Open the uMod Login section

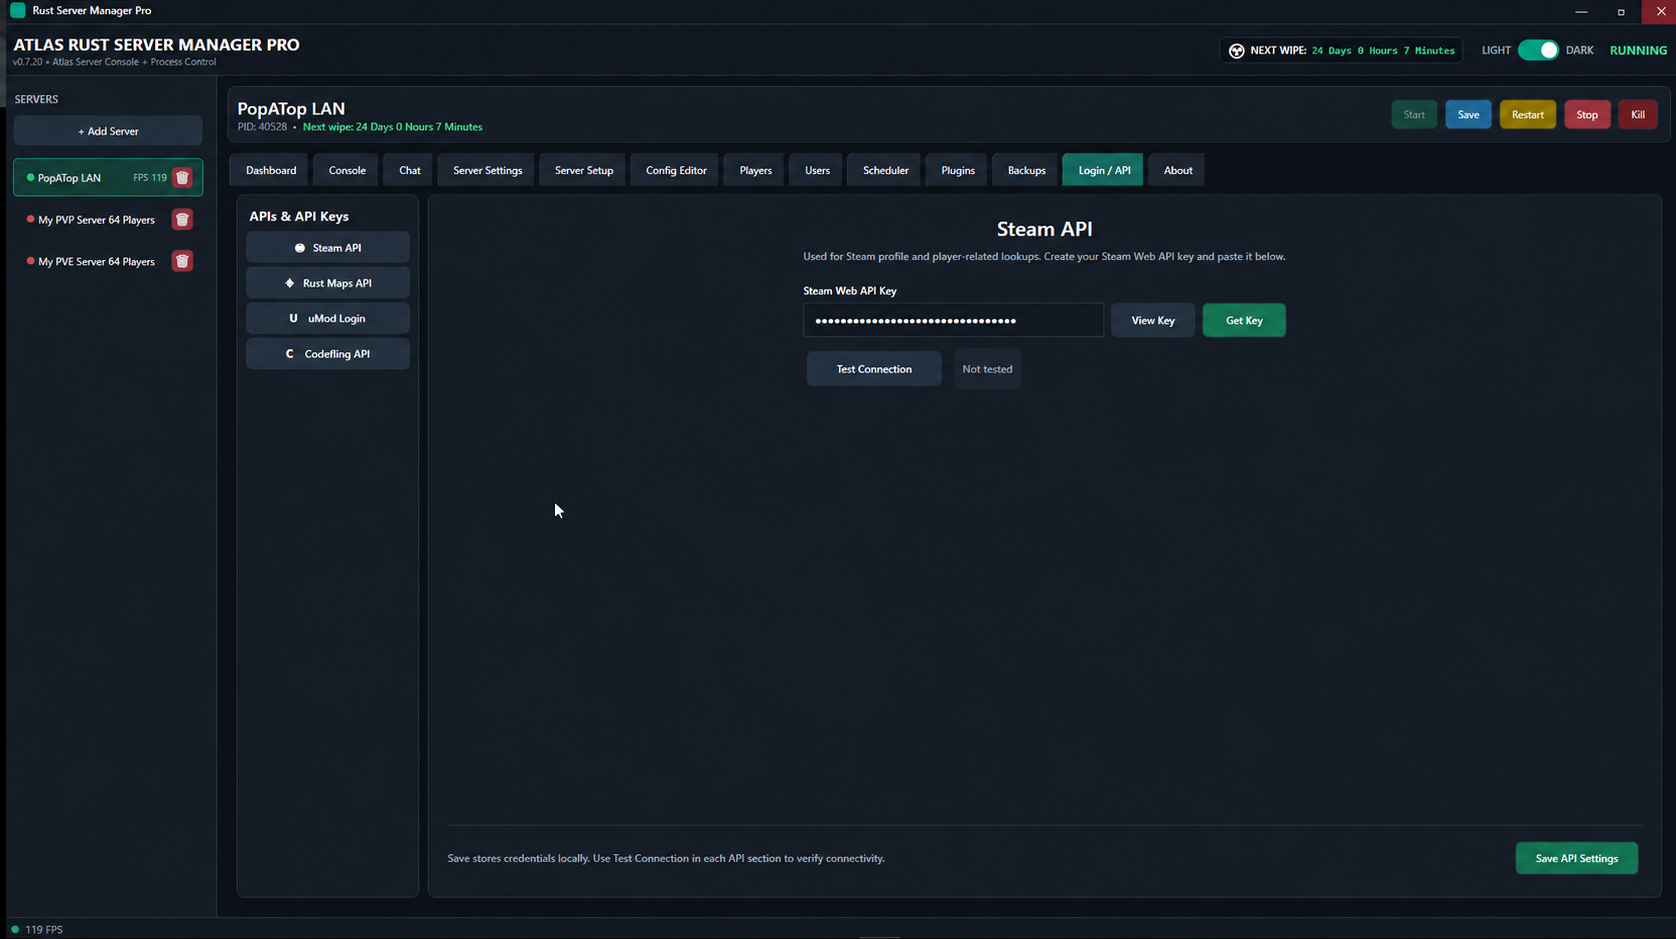328,318
